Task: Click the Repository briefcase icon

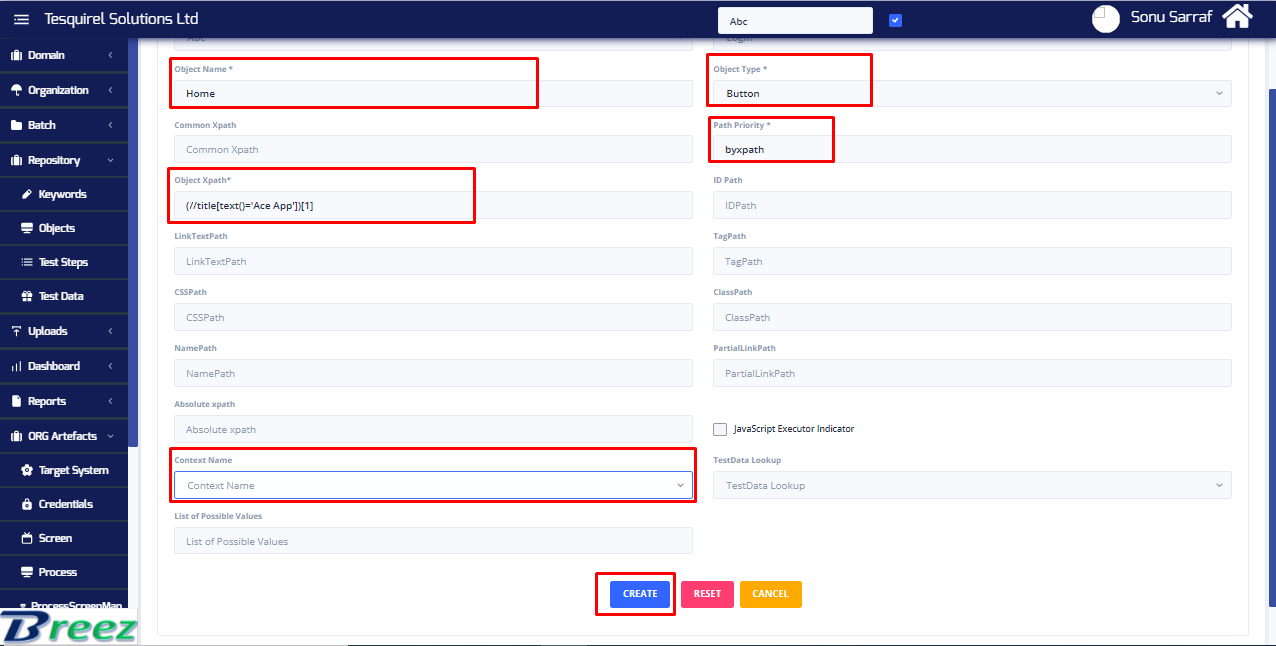Action: click(16, 160)
